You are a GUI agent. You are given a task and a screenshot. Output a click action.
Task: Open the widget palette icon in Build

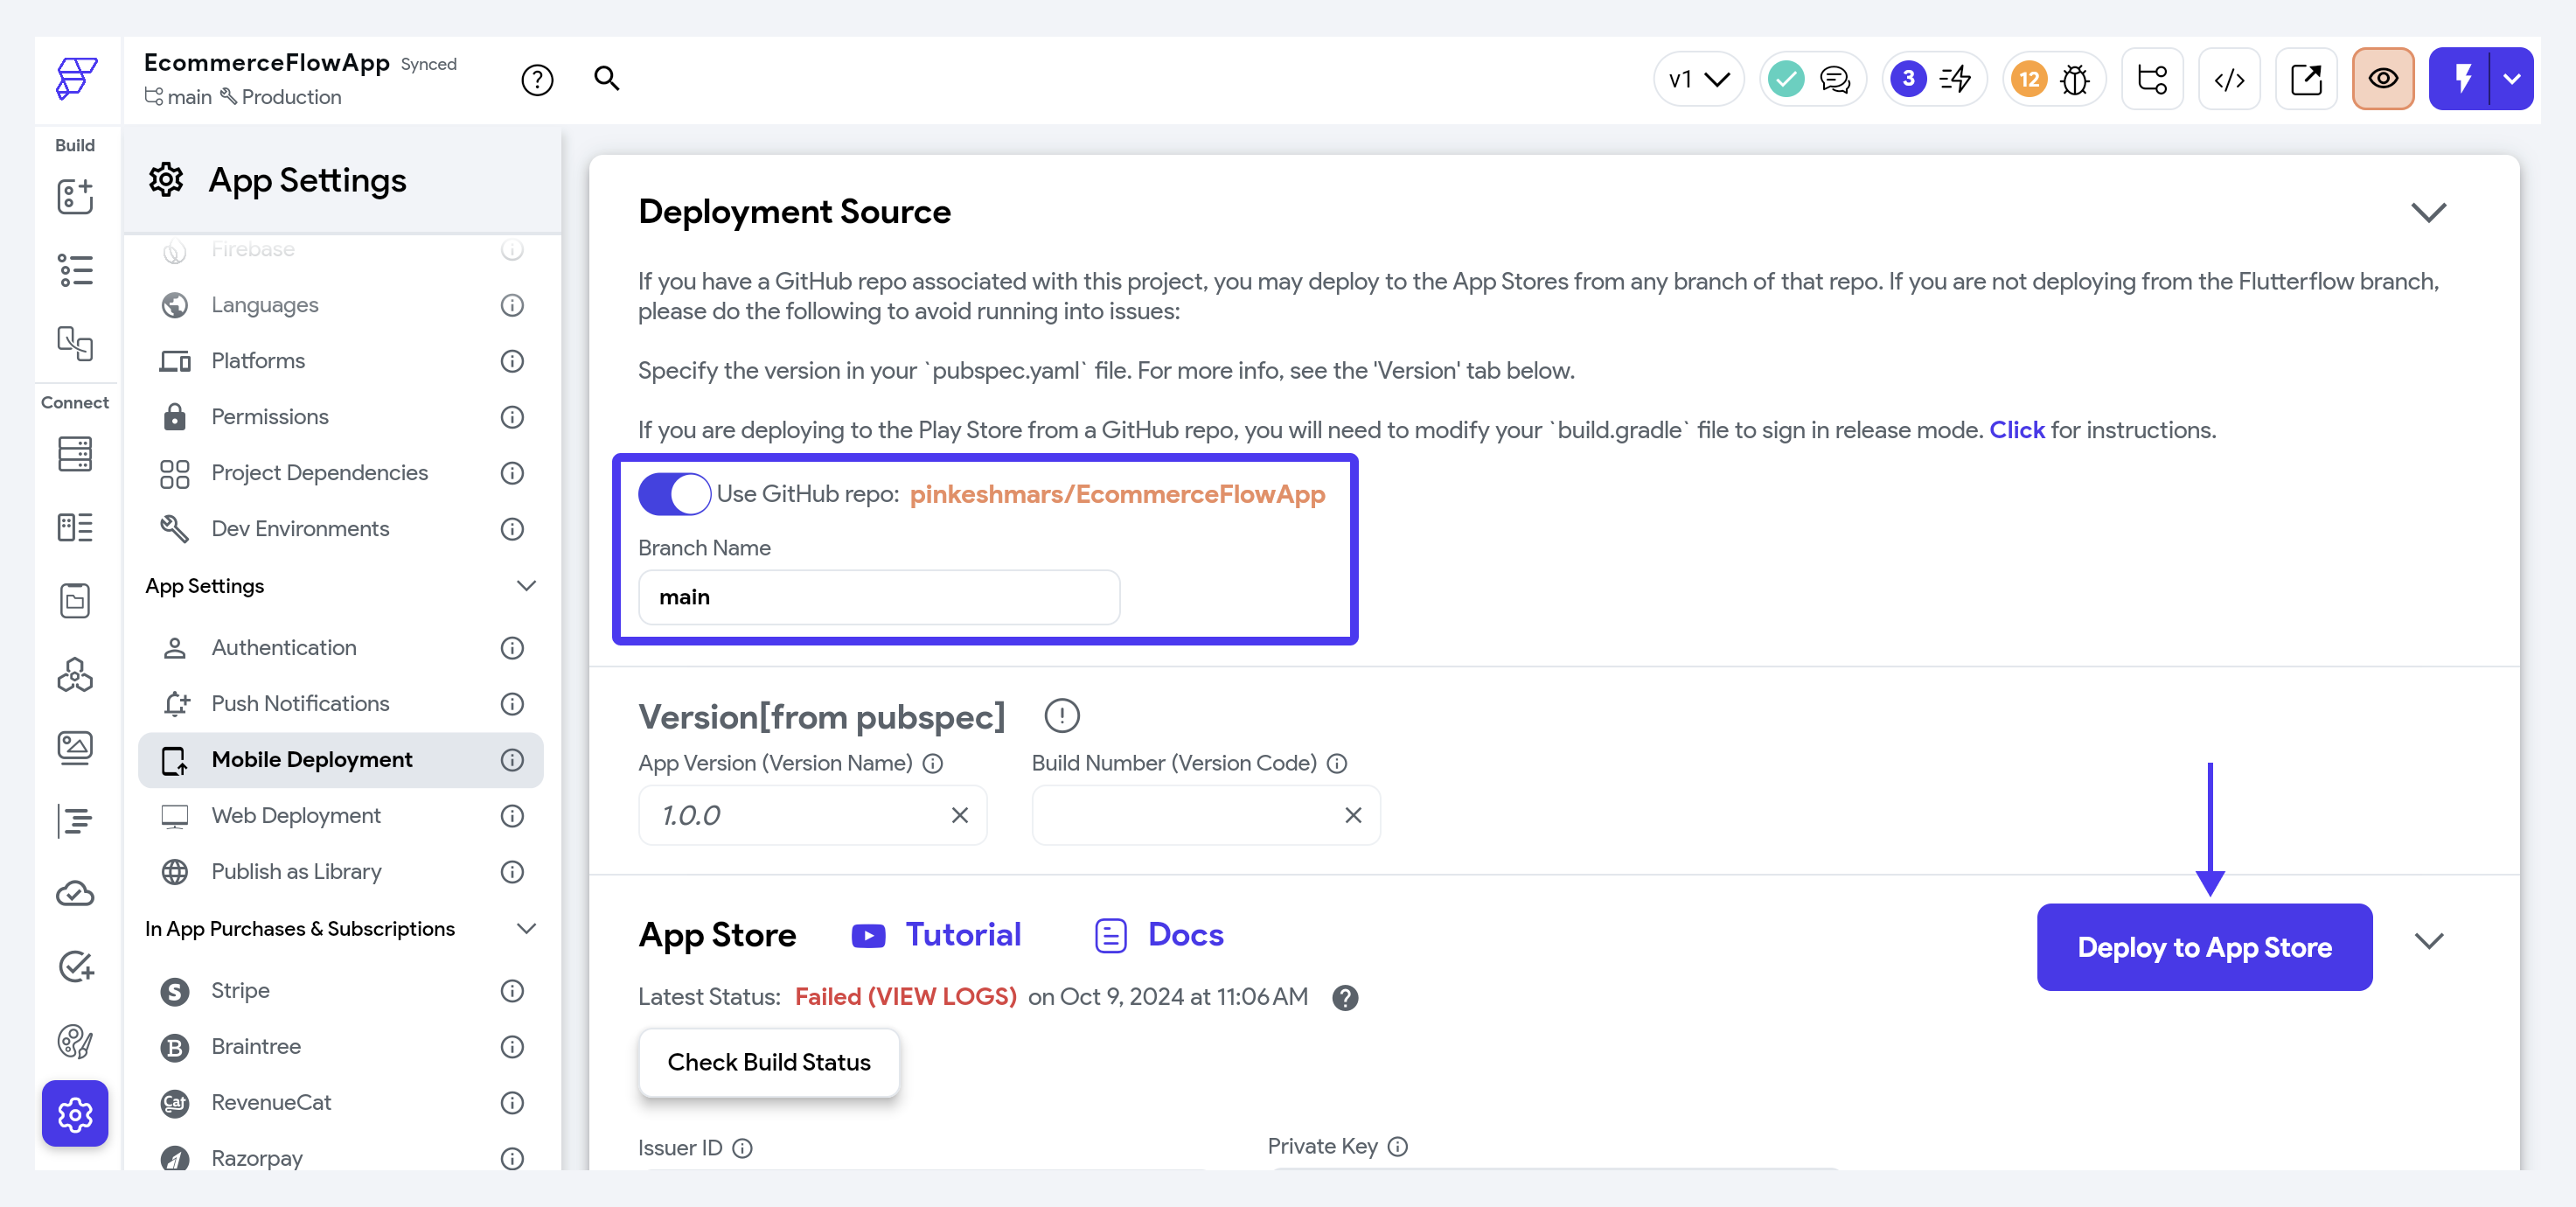coord(75,196)
